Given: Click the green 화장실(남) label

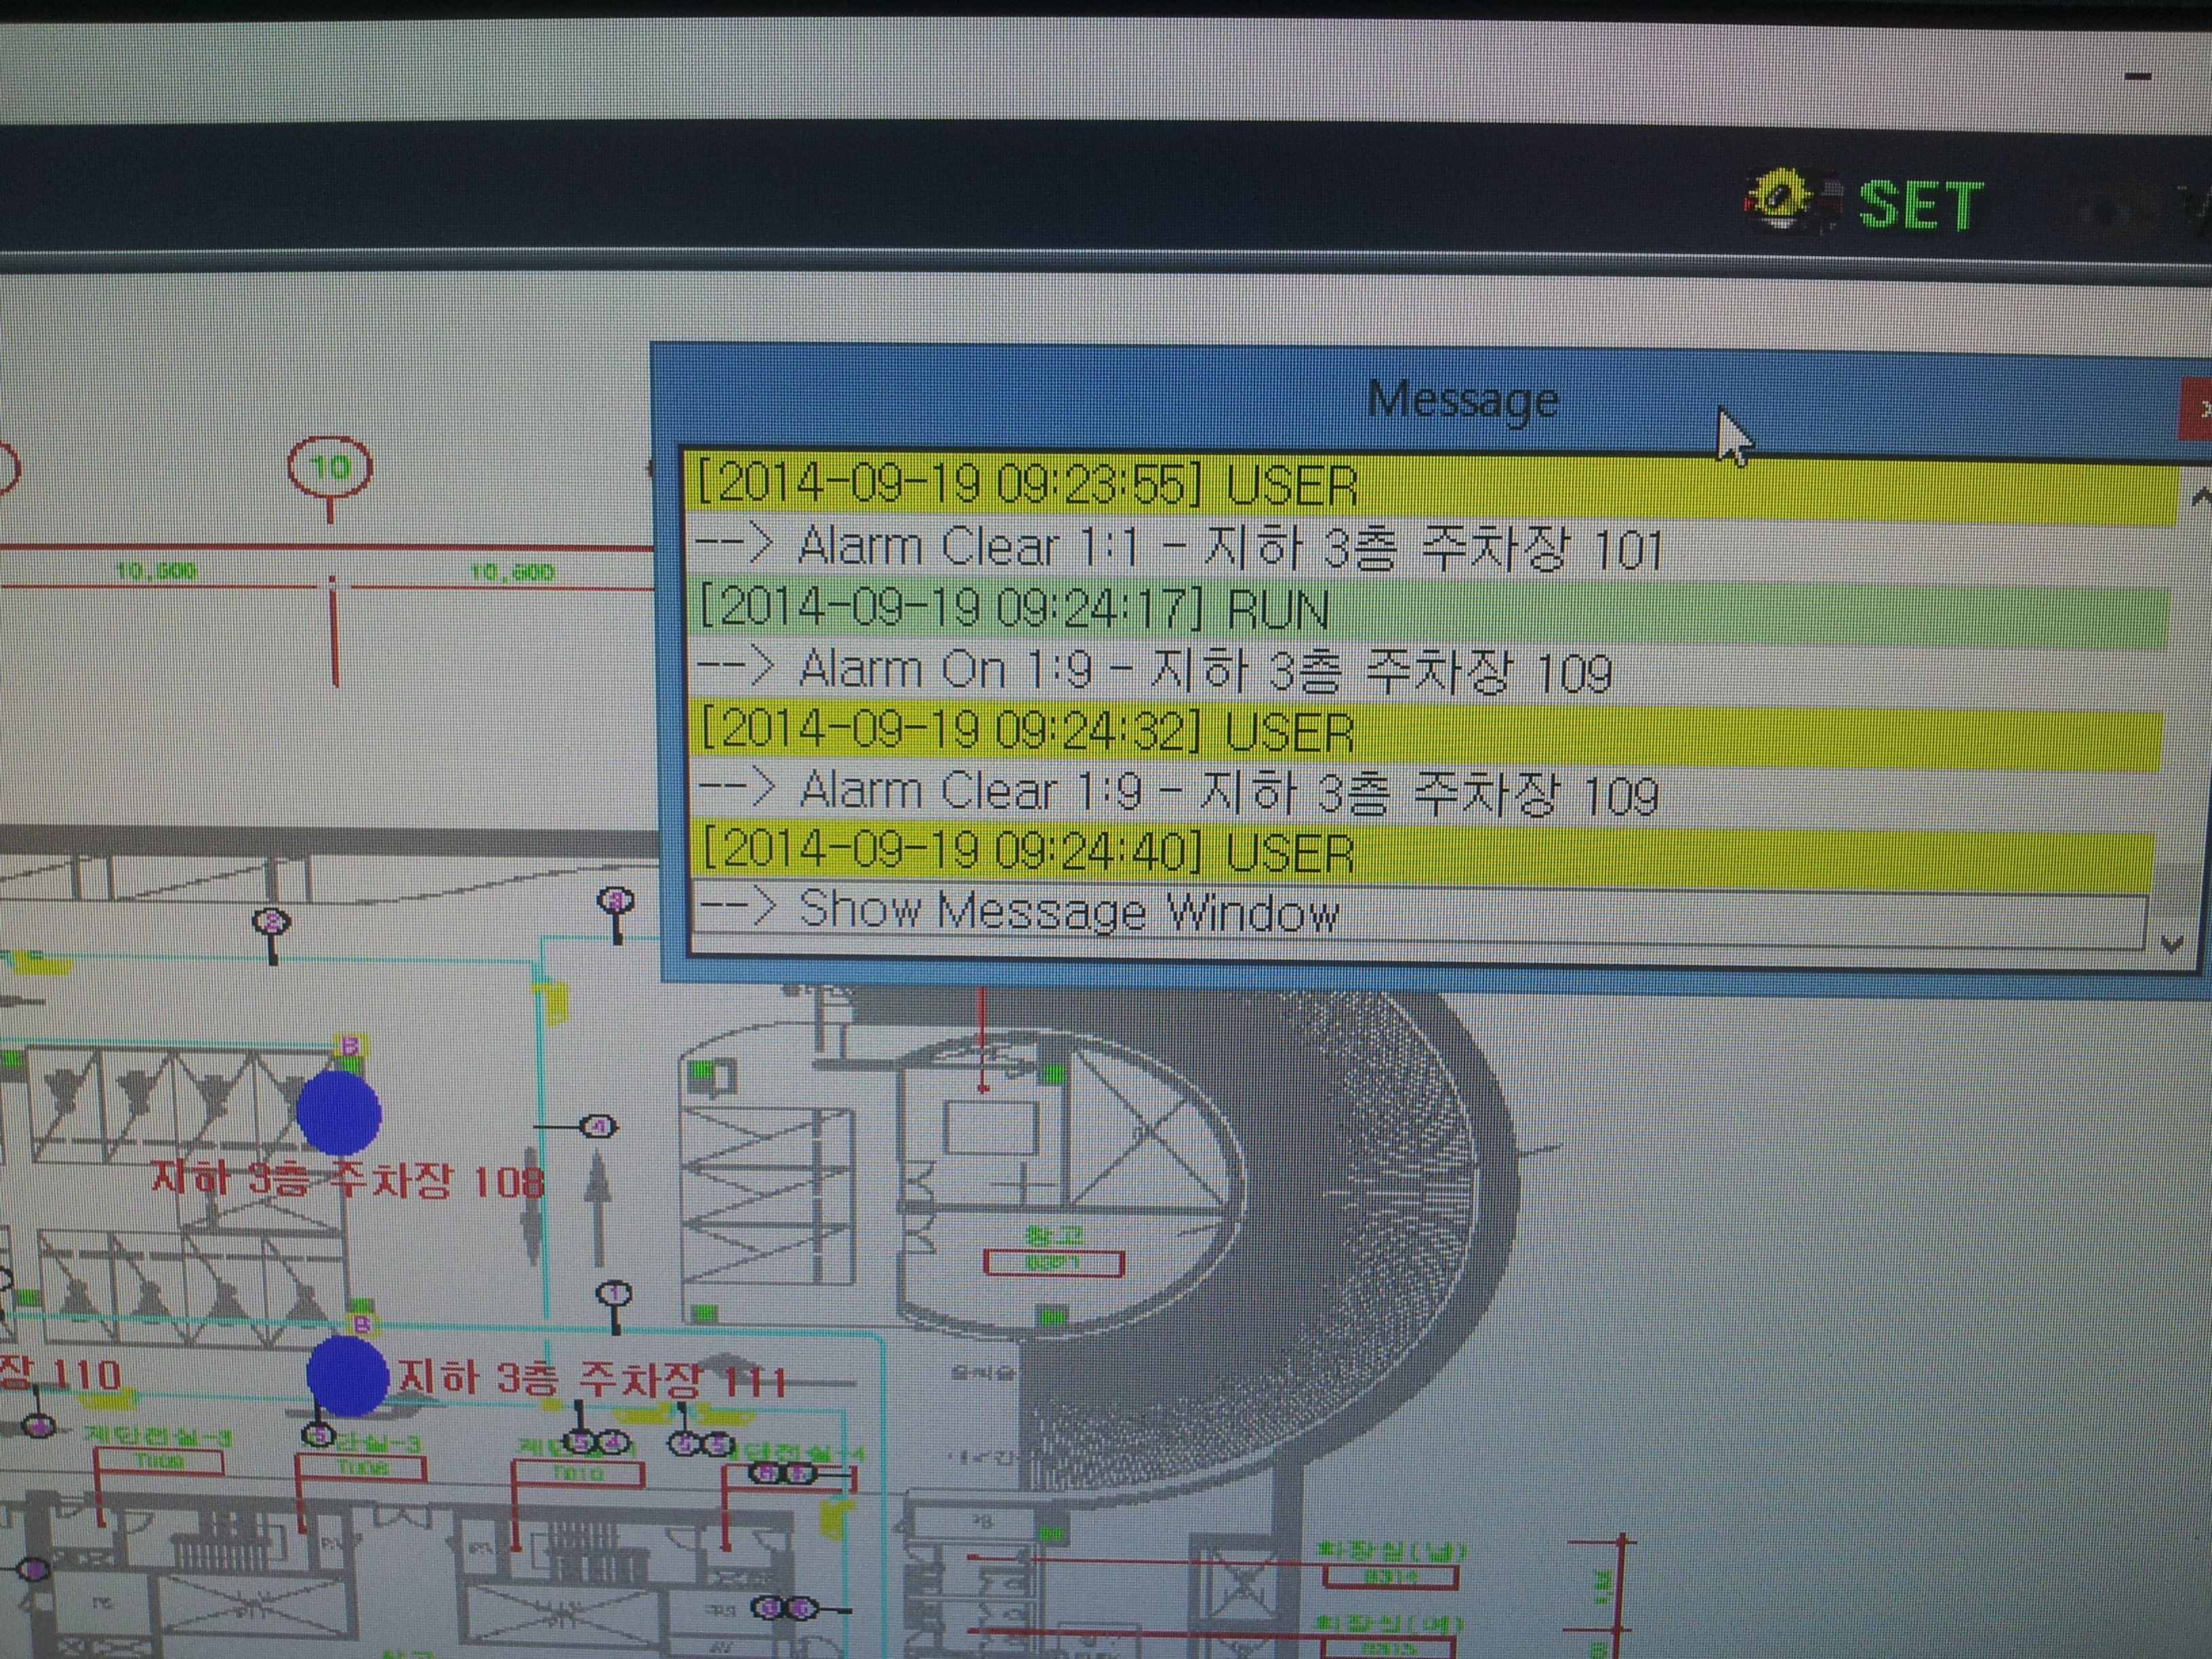Looking at the screenshot, I should pyautogui.click(x=1392, y=1552).
